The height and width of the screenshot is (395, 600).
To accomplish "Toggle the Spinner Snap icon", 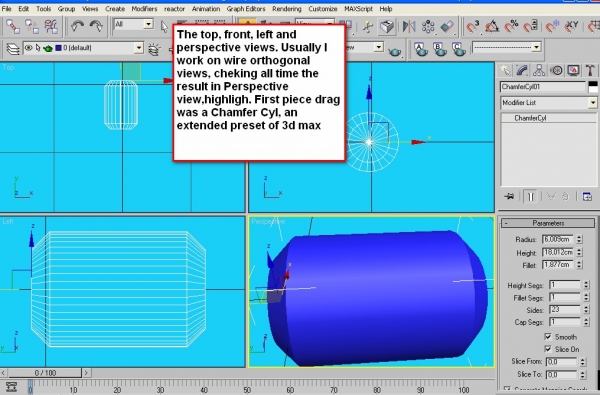I will (x=530, y=27).
